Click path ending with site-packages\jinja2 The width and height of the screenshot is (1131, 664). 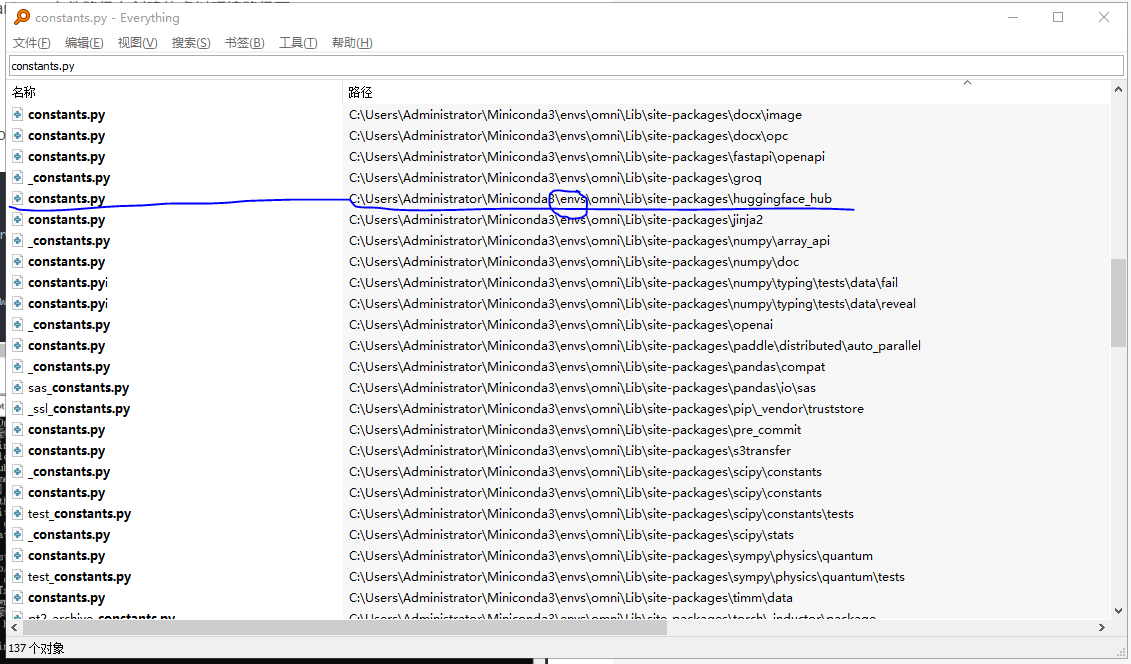coord(555,219)
